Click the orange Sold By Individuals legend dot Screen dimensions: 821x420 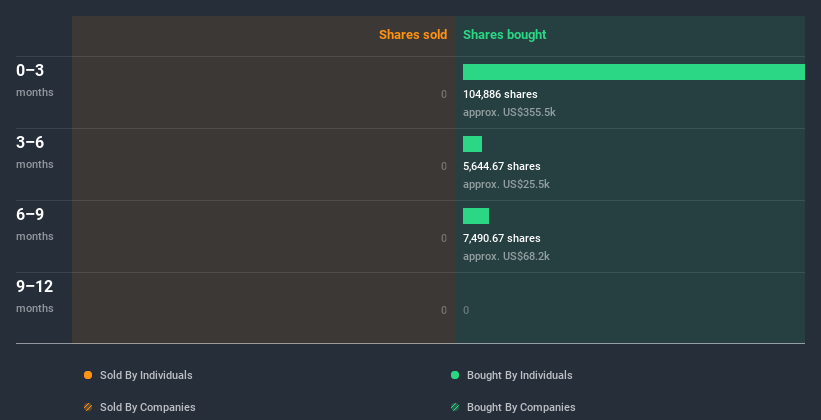88,375
